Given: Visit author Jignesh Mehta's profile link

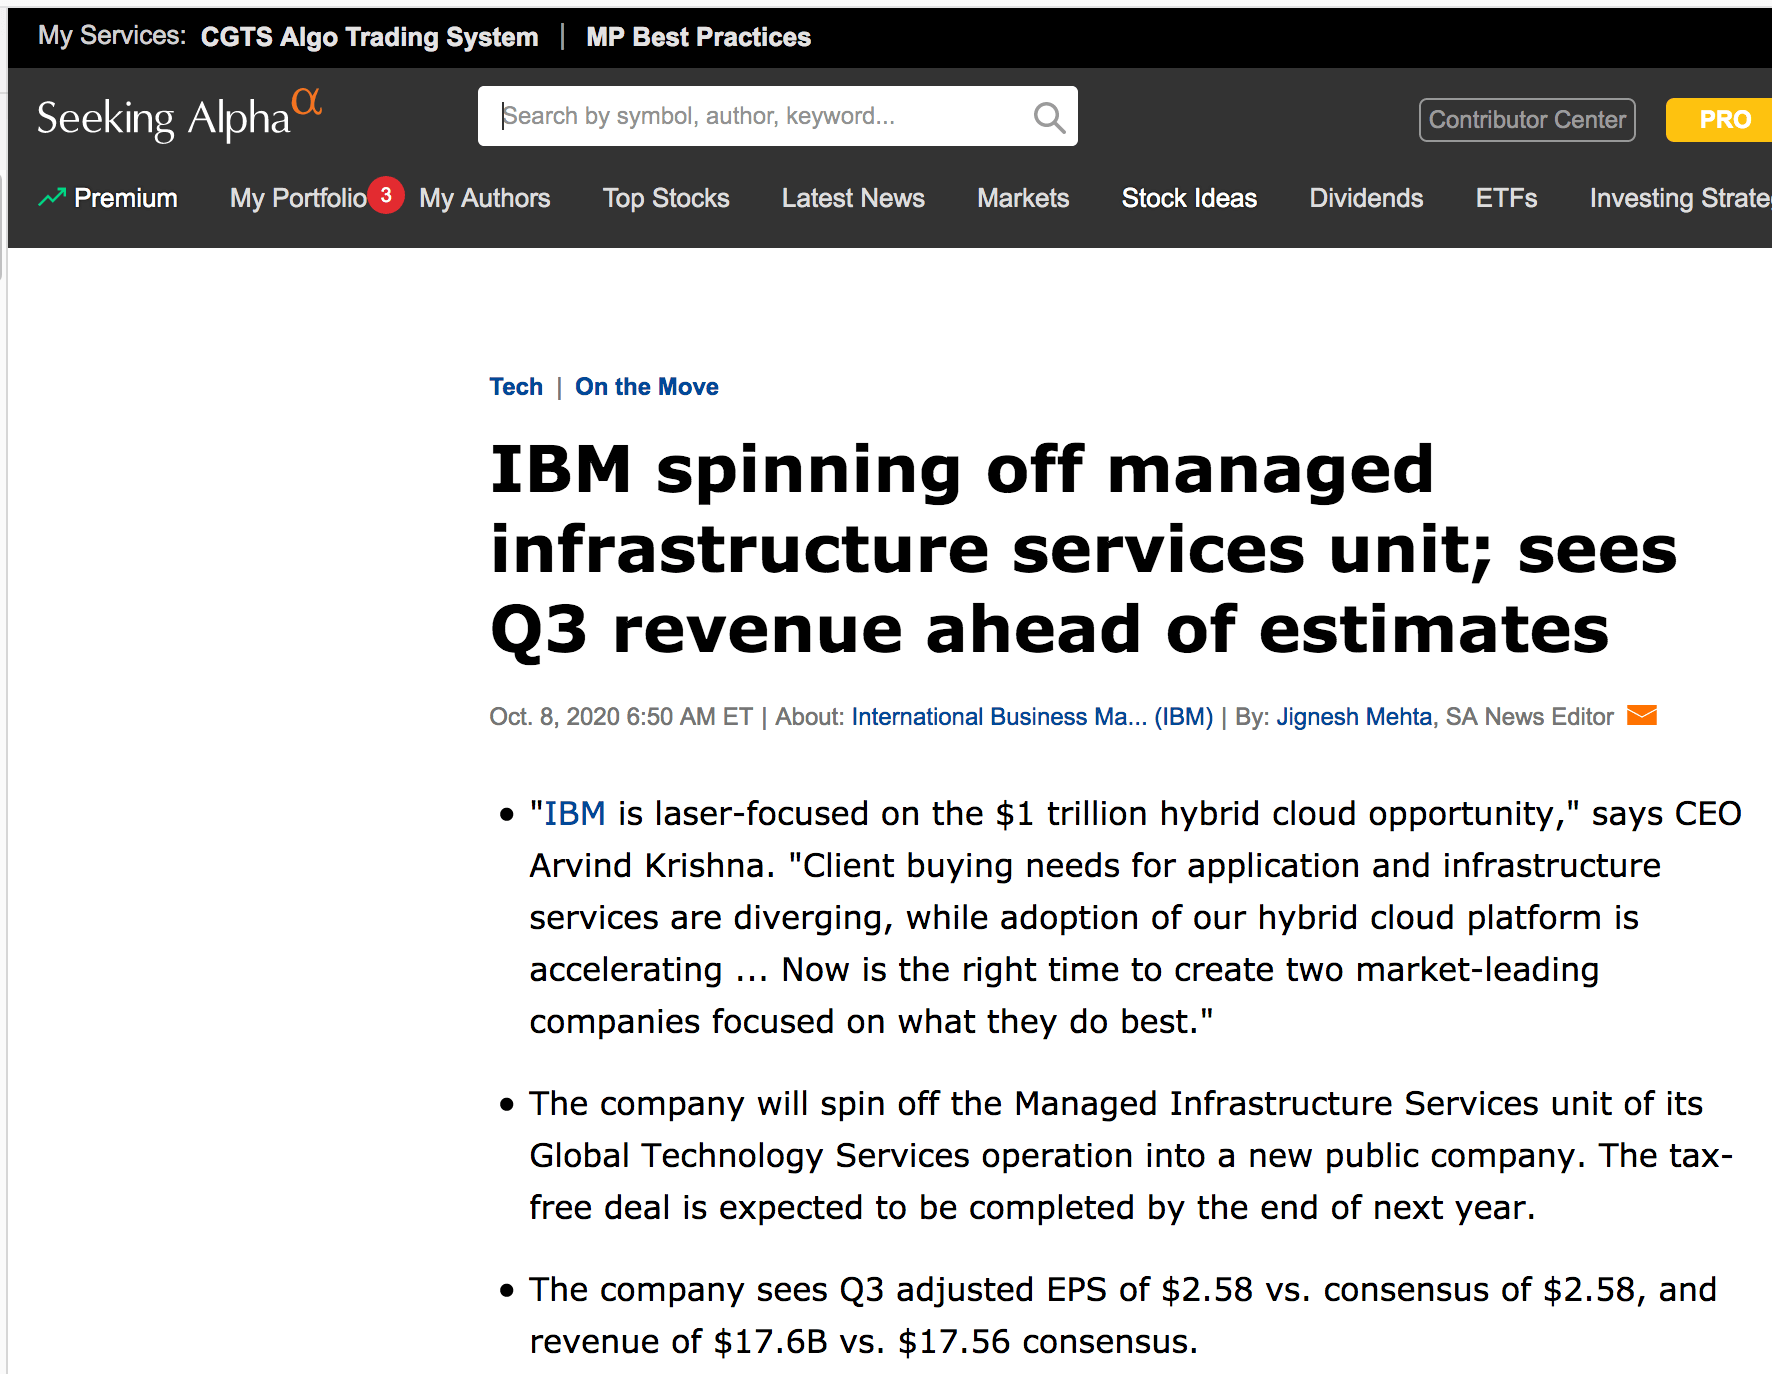Looking at the screenshot, I should click(x=1354, y=717).
